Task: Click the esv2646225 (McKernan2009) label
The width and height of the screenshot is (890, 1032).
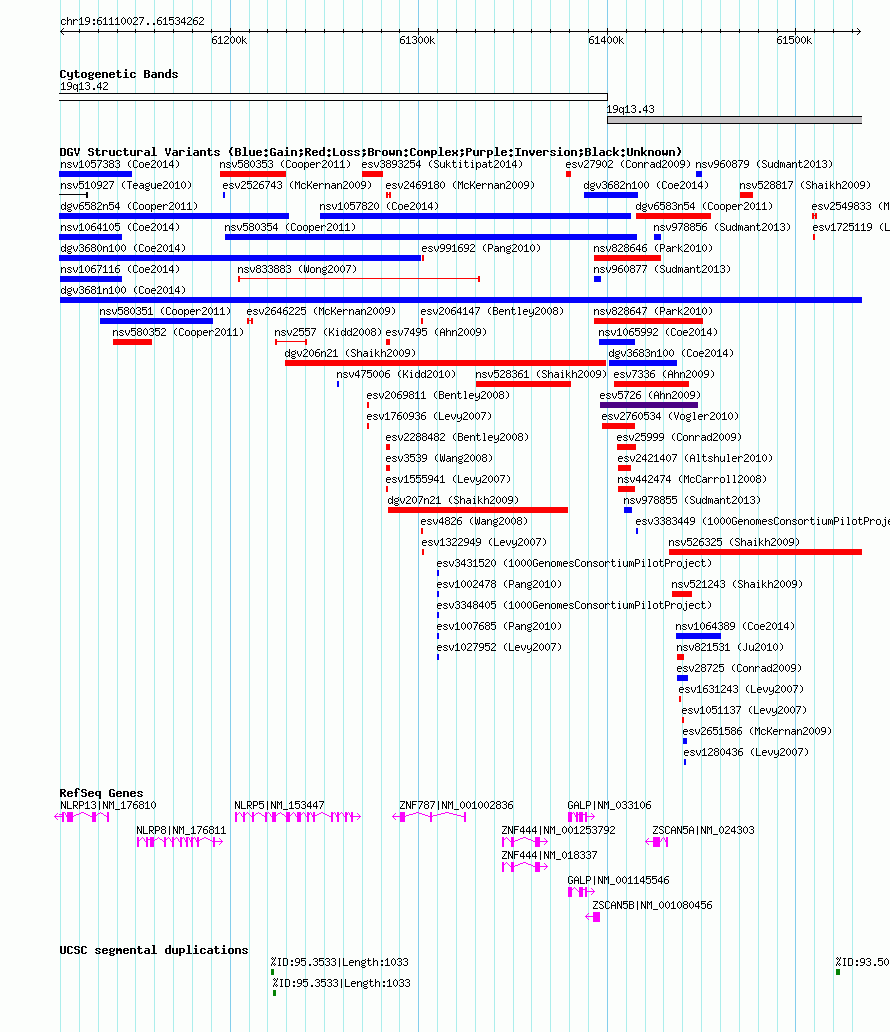Action: [321, 312]
